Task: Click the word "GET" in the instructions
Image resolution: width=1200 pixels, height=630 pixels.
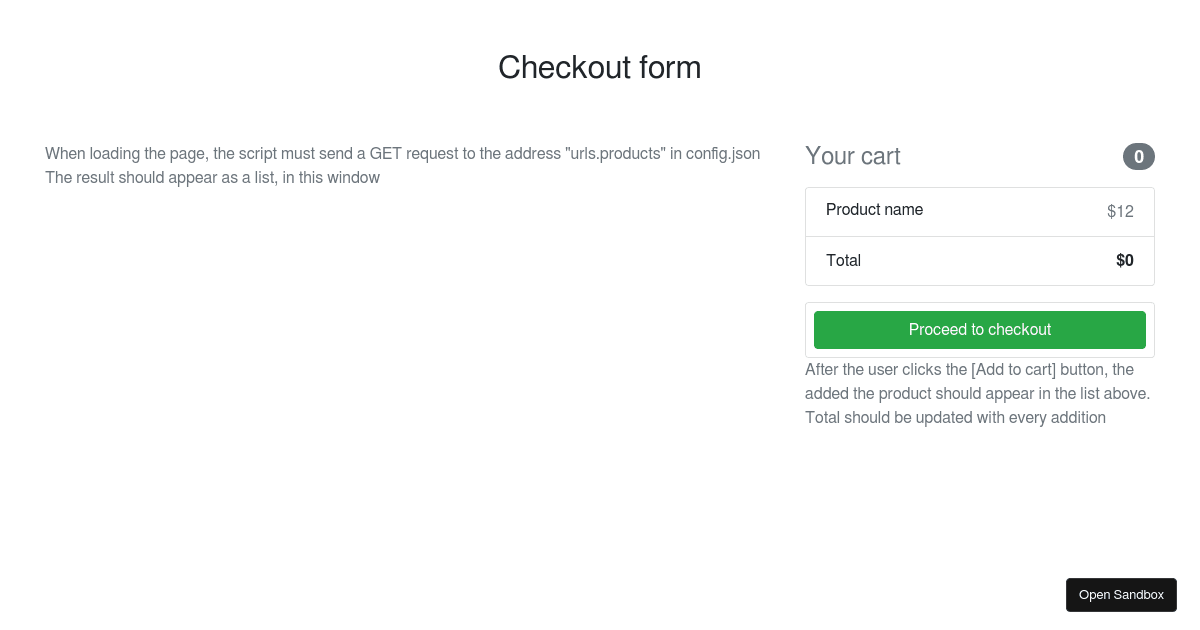Action: 387,154
